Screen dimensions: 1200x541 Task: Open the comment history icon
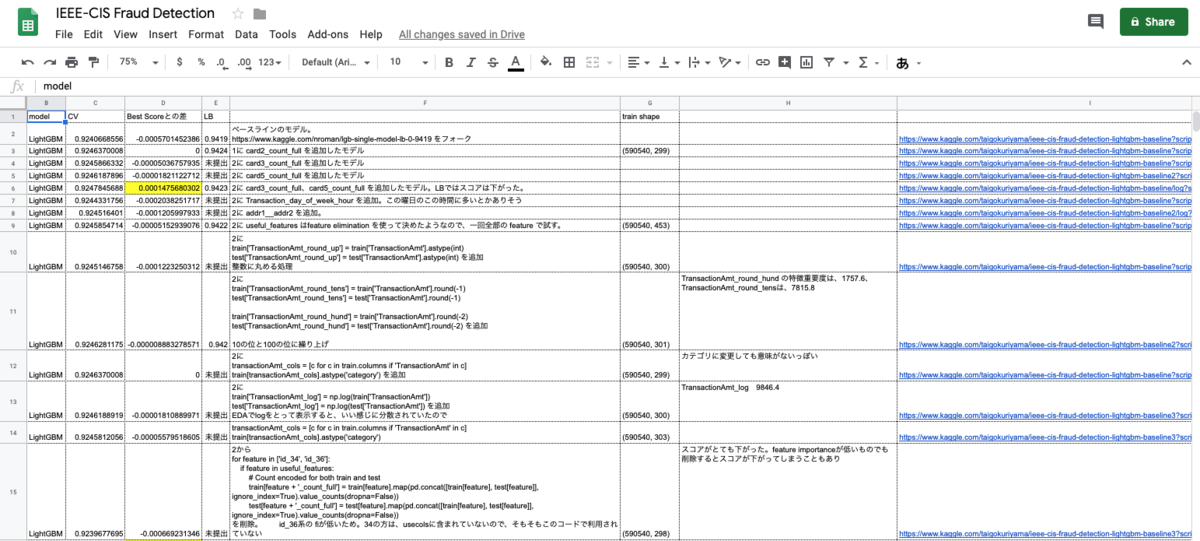pyautogui.click(x=1096, y=21)
